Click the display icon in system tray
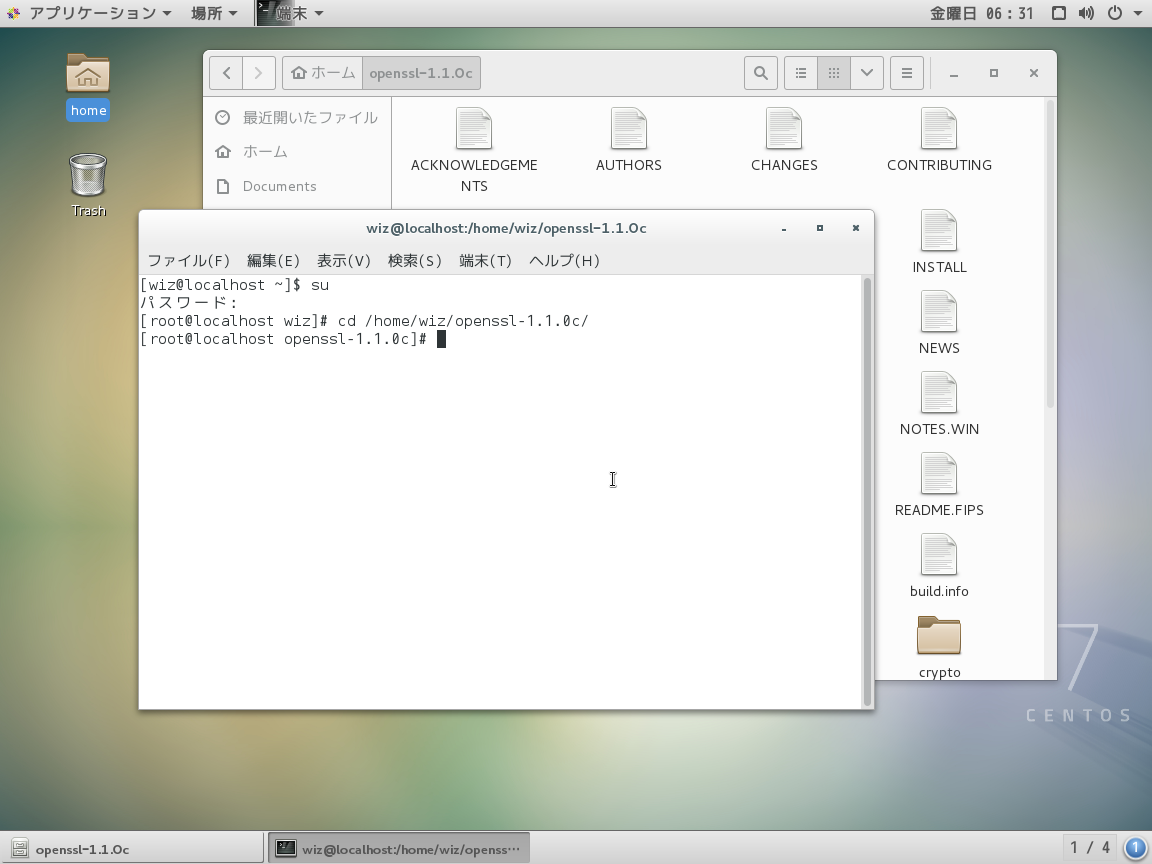Image resolution: width=1152 pixels, height=864 pixels. point(1059,13)
